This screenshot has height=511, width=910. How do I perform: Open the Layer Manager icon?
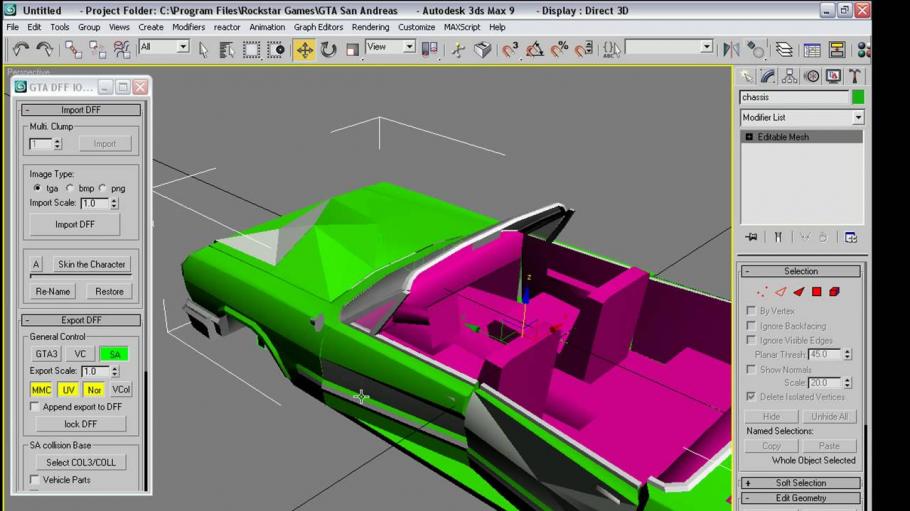(785, 49)
